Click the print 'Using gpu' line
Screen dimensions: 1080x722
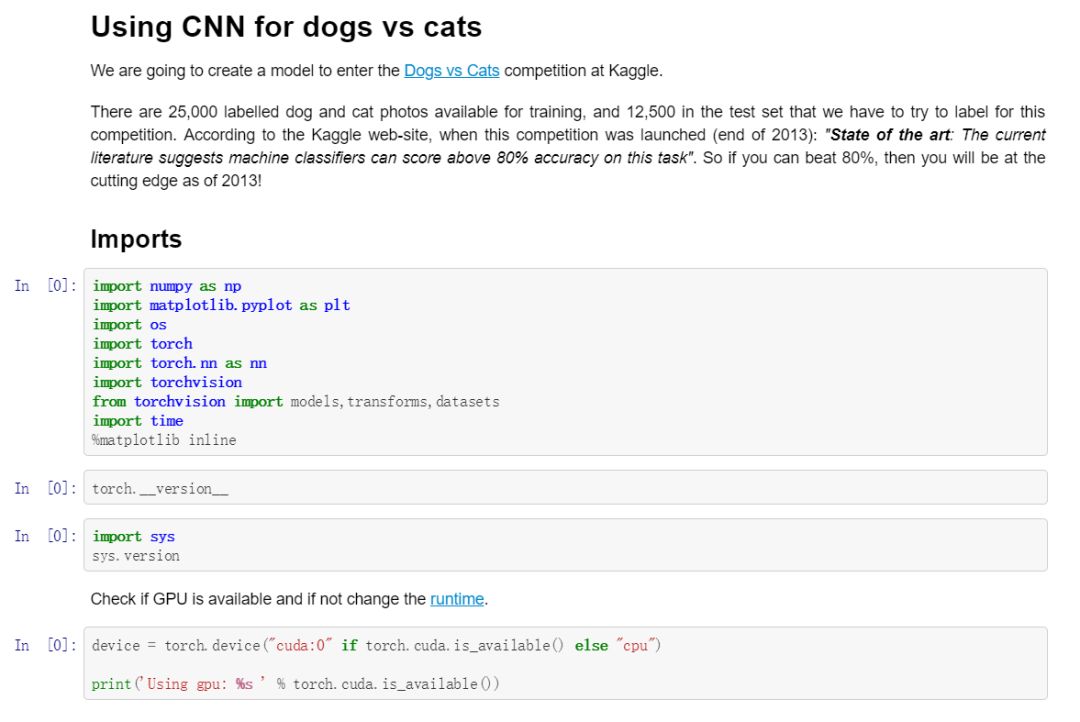[295, 684]
